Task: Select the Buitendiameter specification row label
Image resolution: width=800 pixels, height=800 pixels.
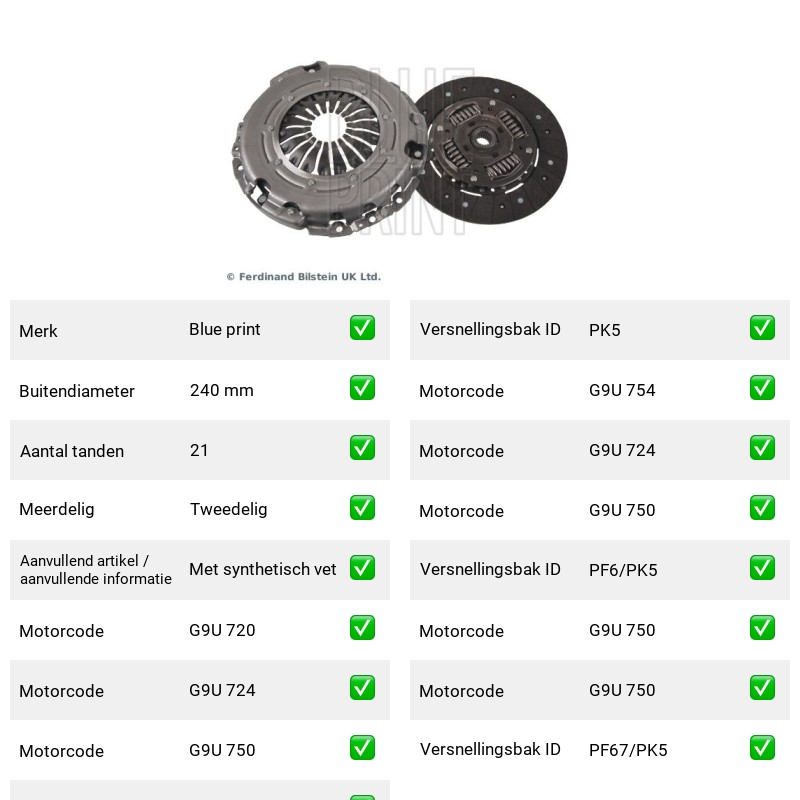Action: 77,391
